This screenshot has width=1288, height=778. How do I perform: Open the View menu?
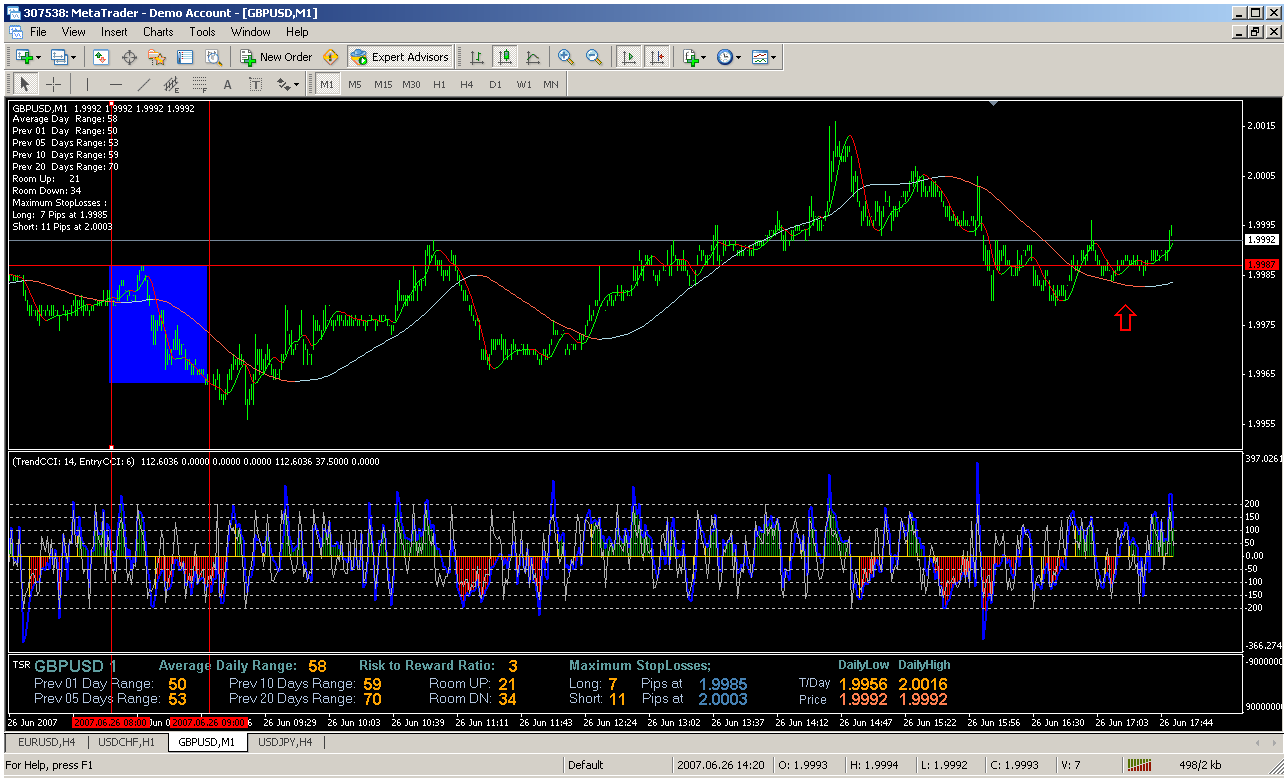(x=73, y=32)
